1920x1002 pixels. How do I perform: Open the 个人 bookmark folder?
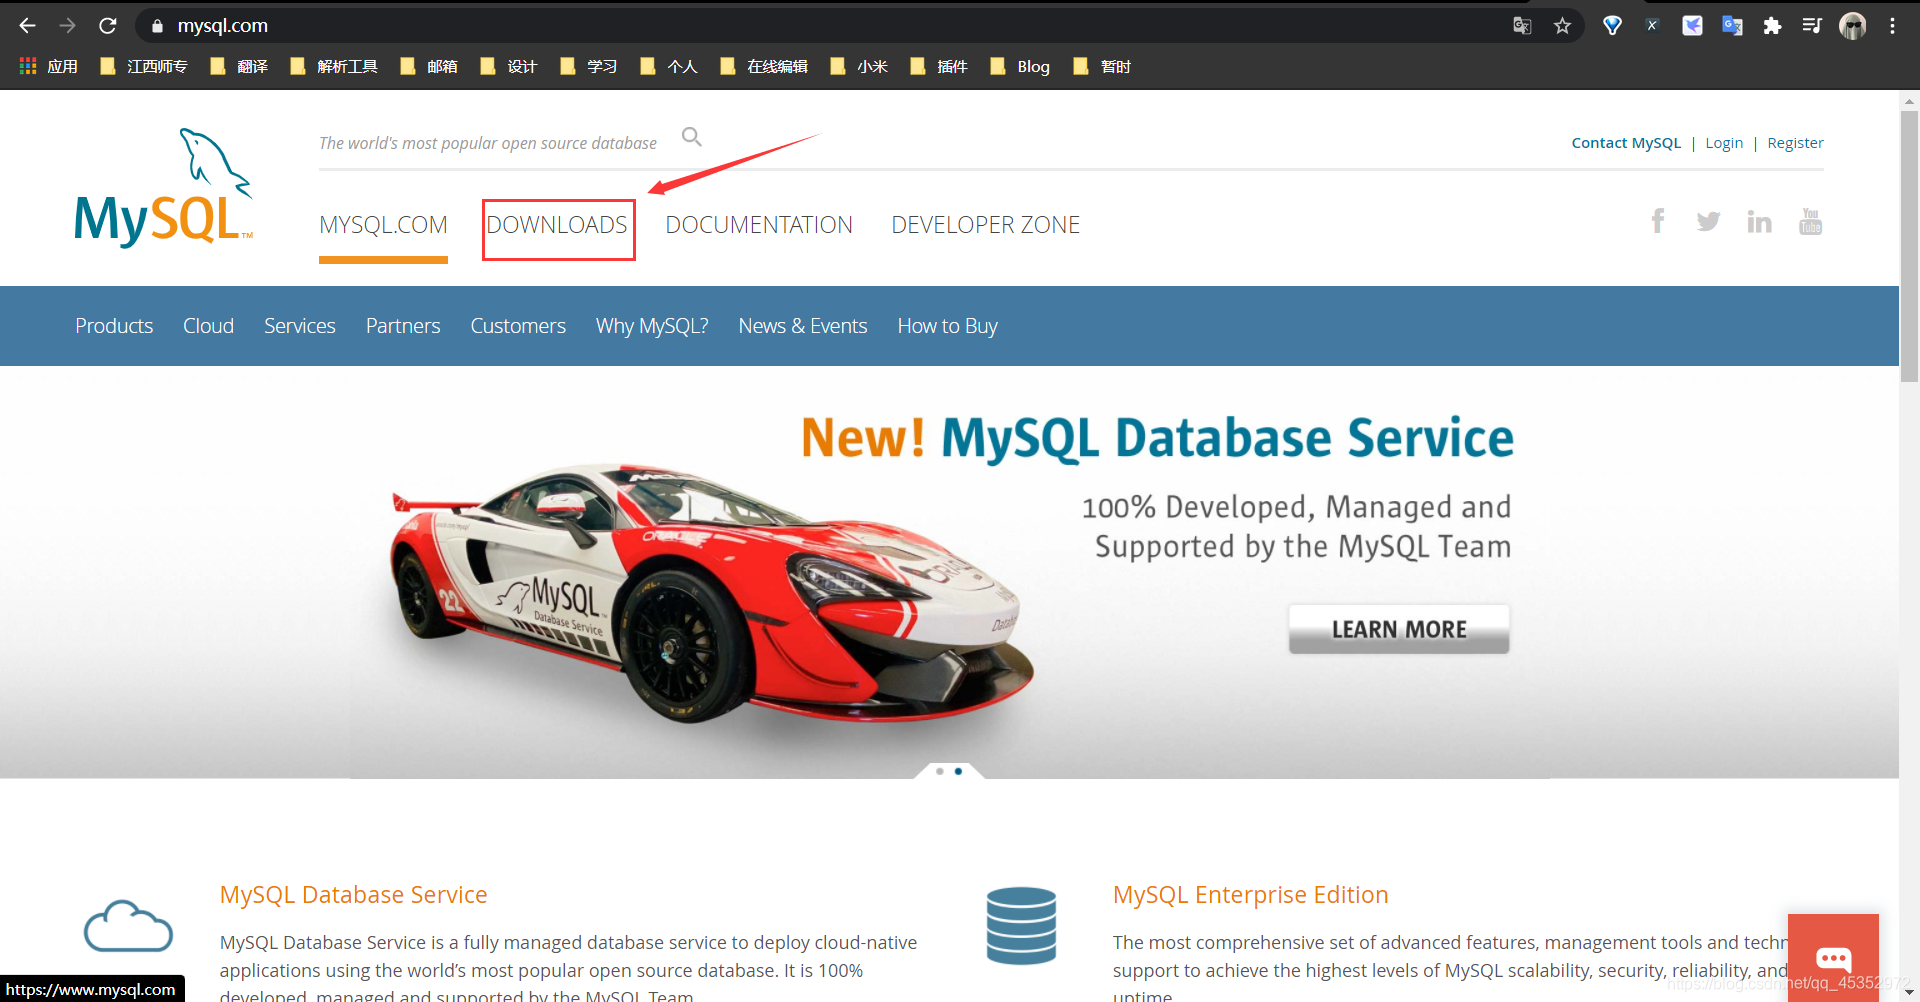pos(669,66)
